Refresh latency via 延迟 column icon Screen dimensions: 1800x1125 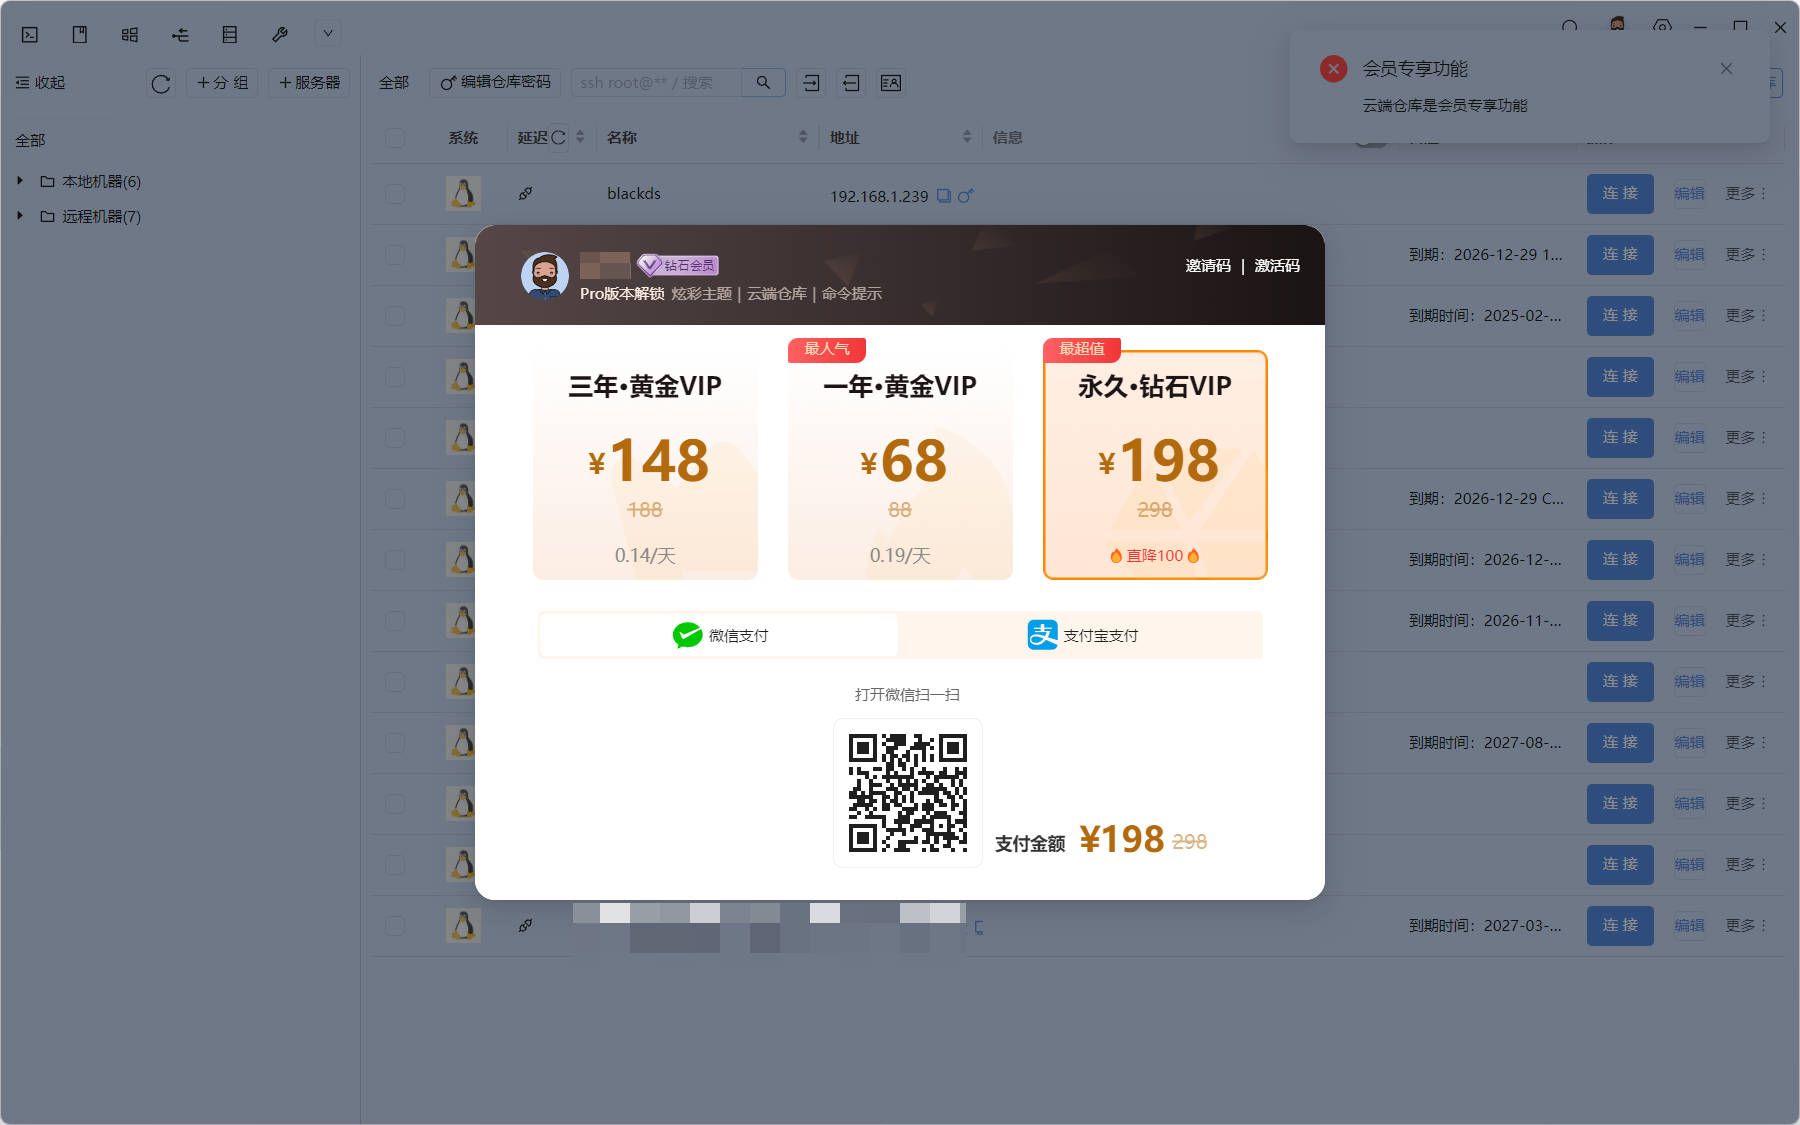tap(558, 137)
